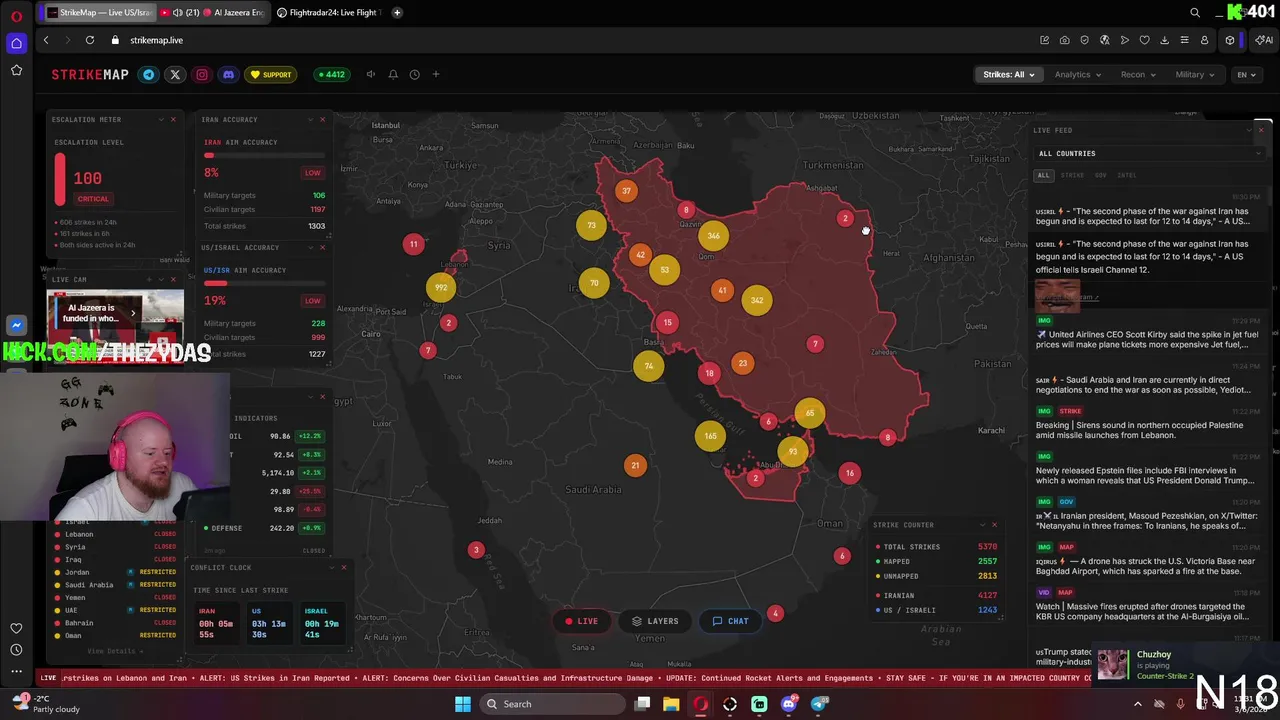Open browser downloads icon

point(1164,40)
